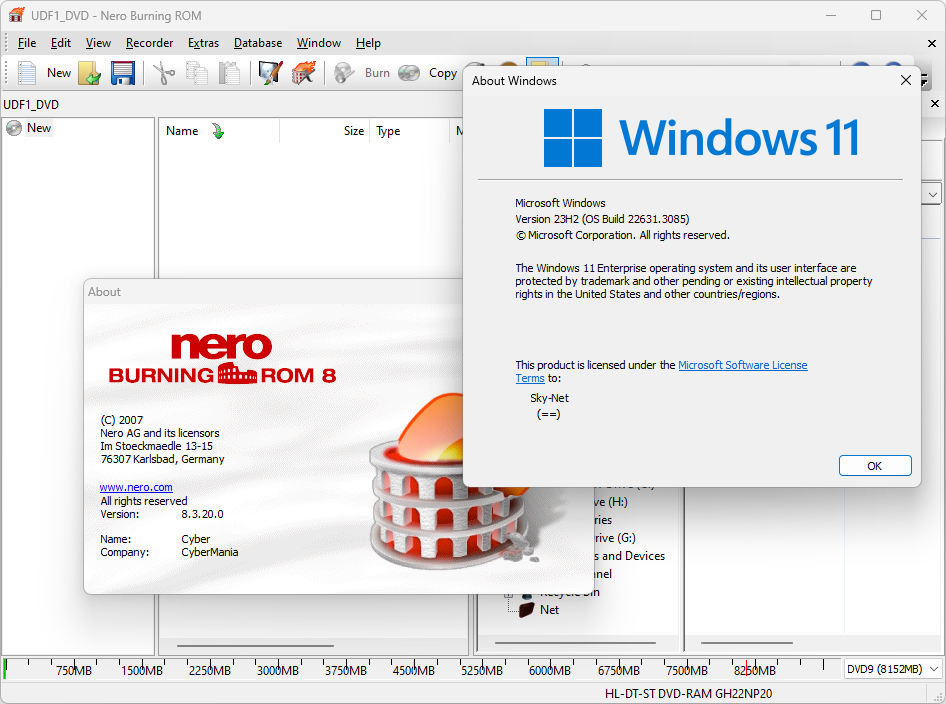The height and width of the screenshot is (704, 946).
Task: Open the Window menu
Action: tap(319, 43)
